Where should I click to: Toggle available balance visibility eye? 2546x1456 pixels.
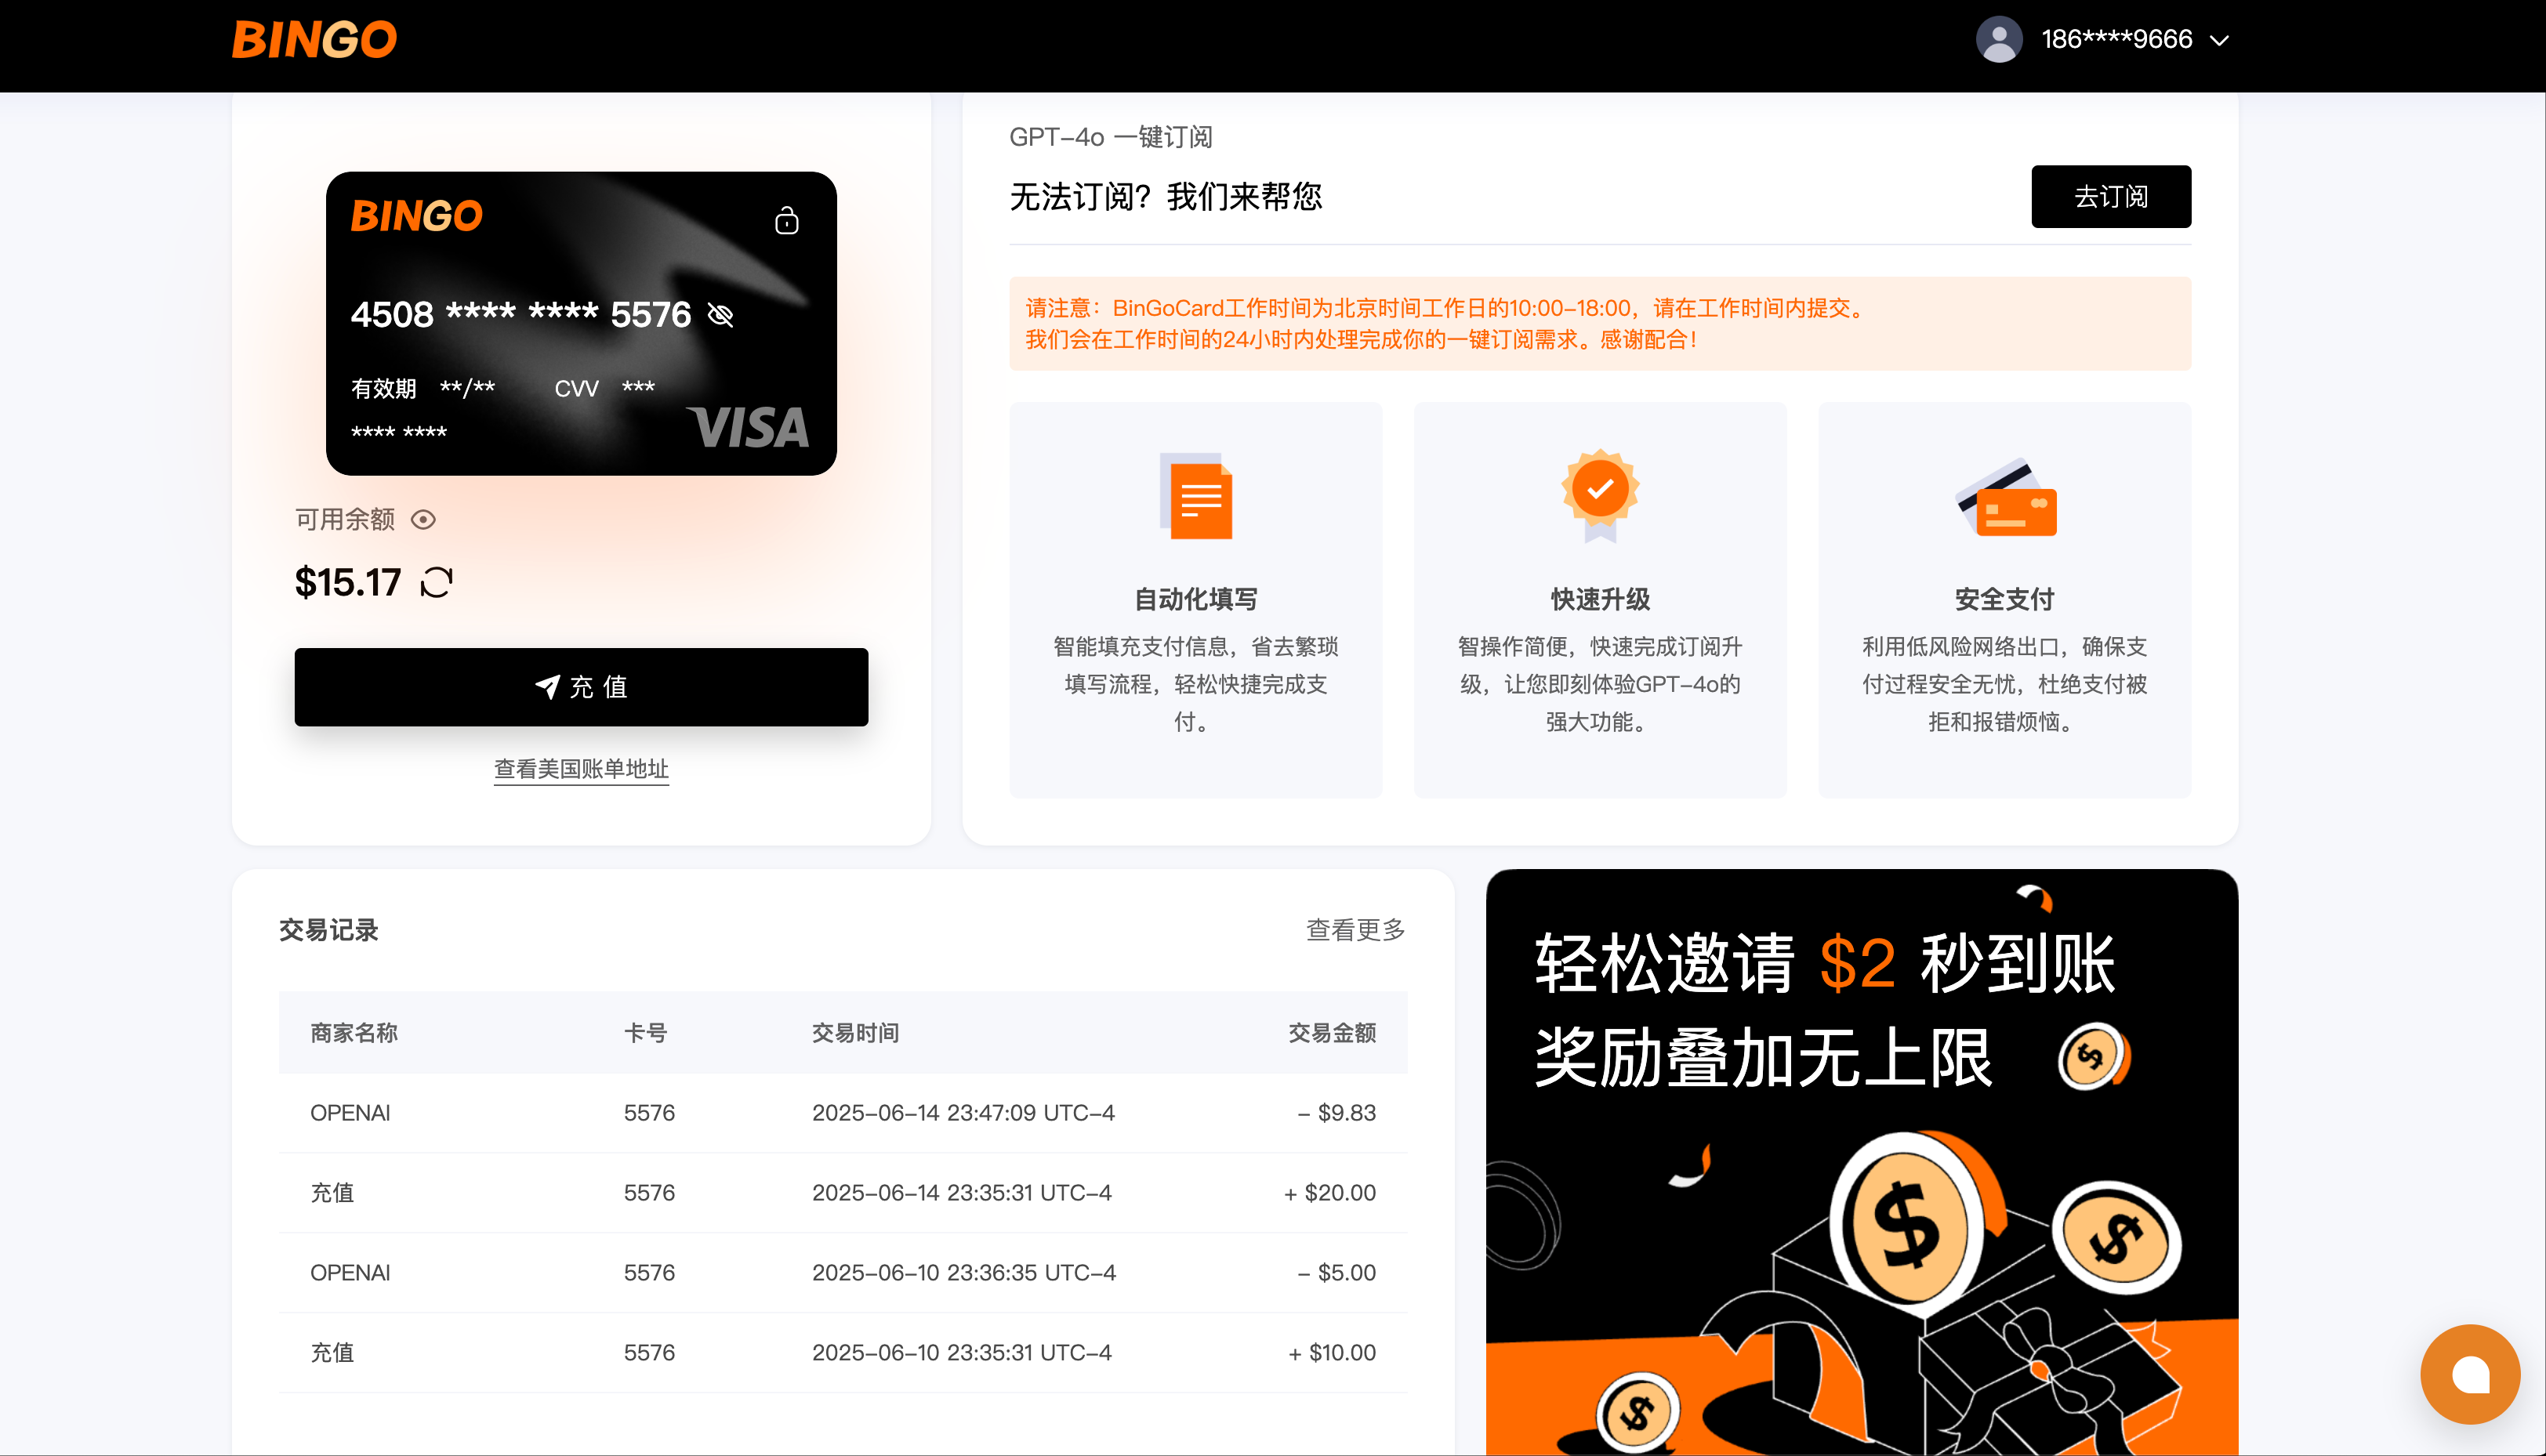424,519
